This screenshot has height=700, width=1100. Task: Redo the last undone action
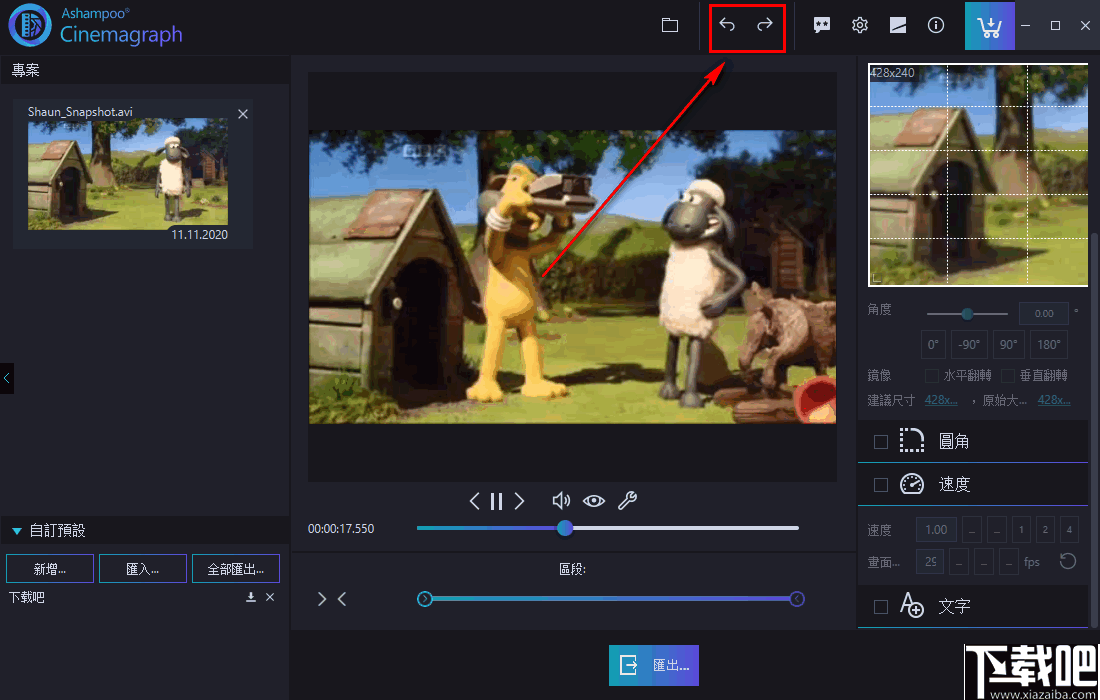point(765,25)
